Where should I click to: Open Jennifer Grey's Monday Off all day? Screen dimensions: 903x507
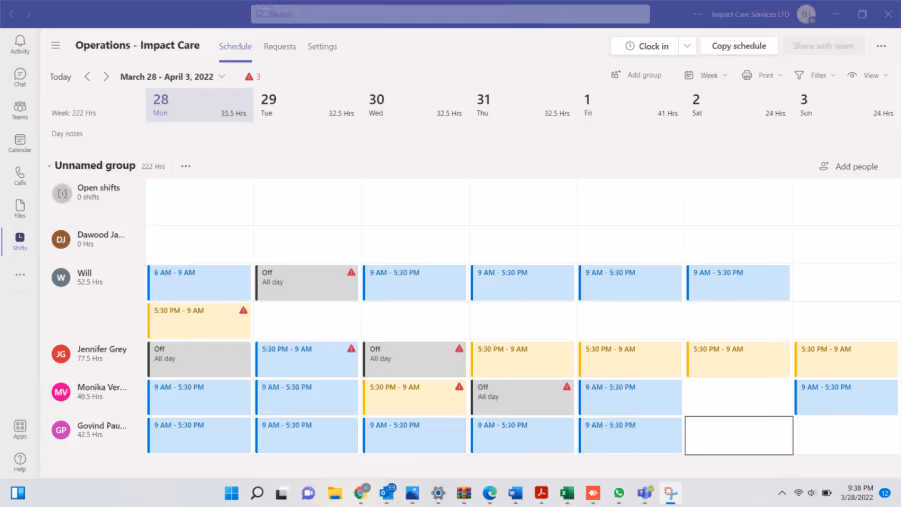pyautogui.click(x=199, y=359)
